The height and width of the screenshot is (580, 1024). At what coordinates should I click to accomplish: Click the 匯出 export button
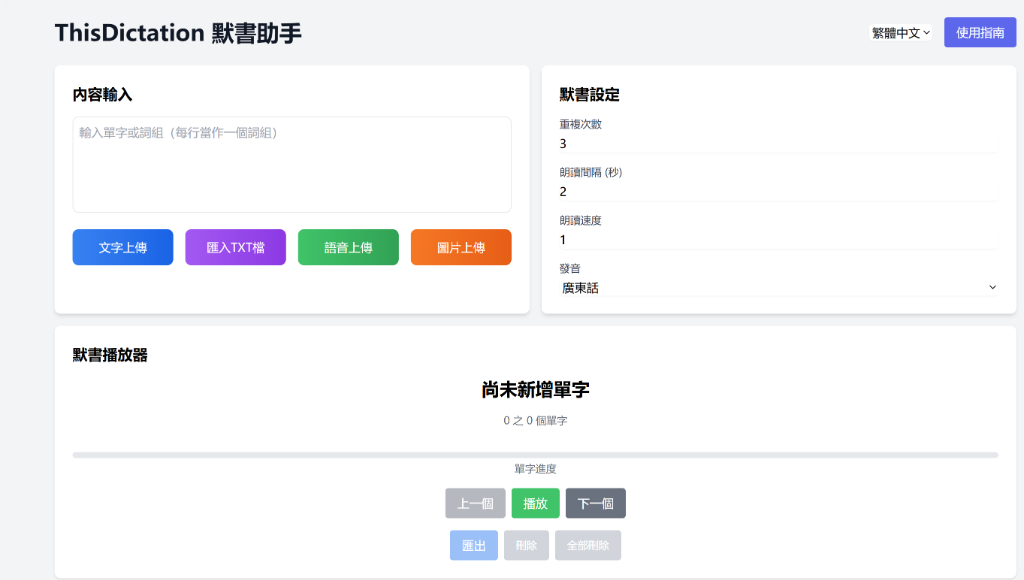(473, 545)
